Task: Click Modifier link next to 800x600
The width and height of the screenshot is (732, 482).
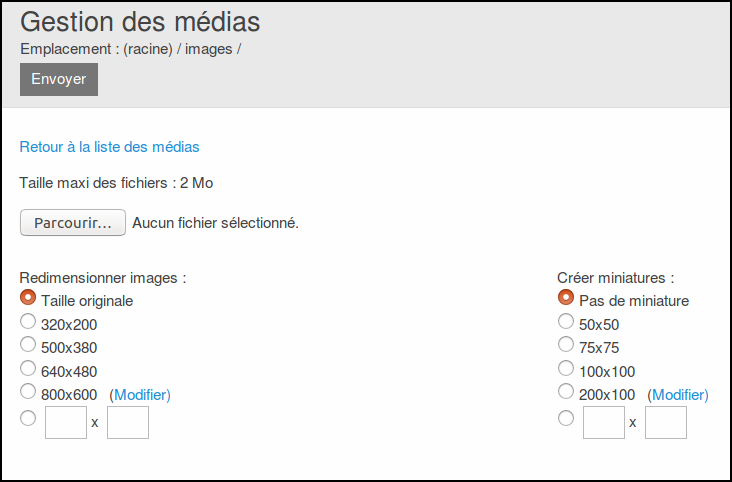Action: (x=140, y=395)
